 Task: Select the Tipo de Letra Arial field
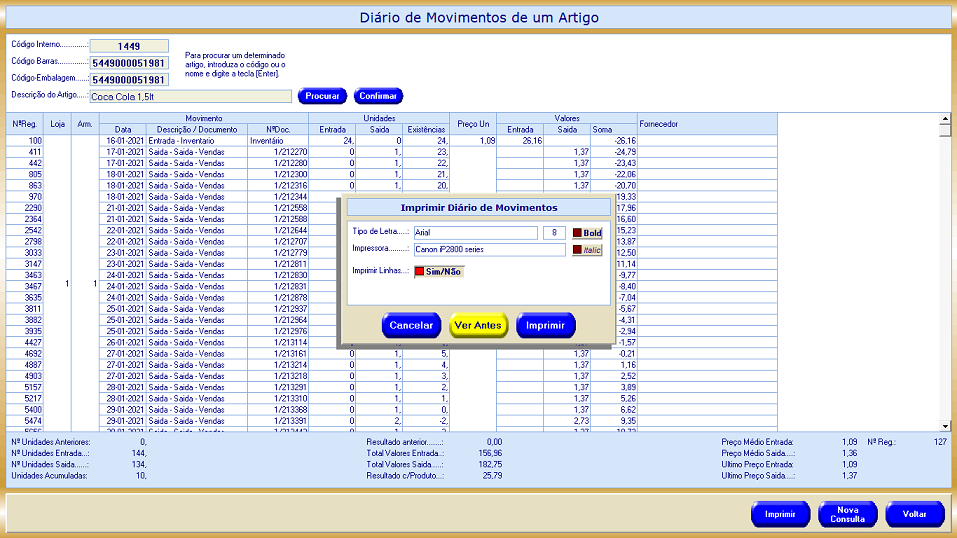[475, 233]
